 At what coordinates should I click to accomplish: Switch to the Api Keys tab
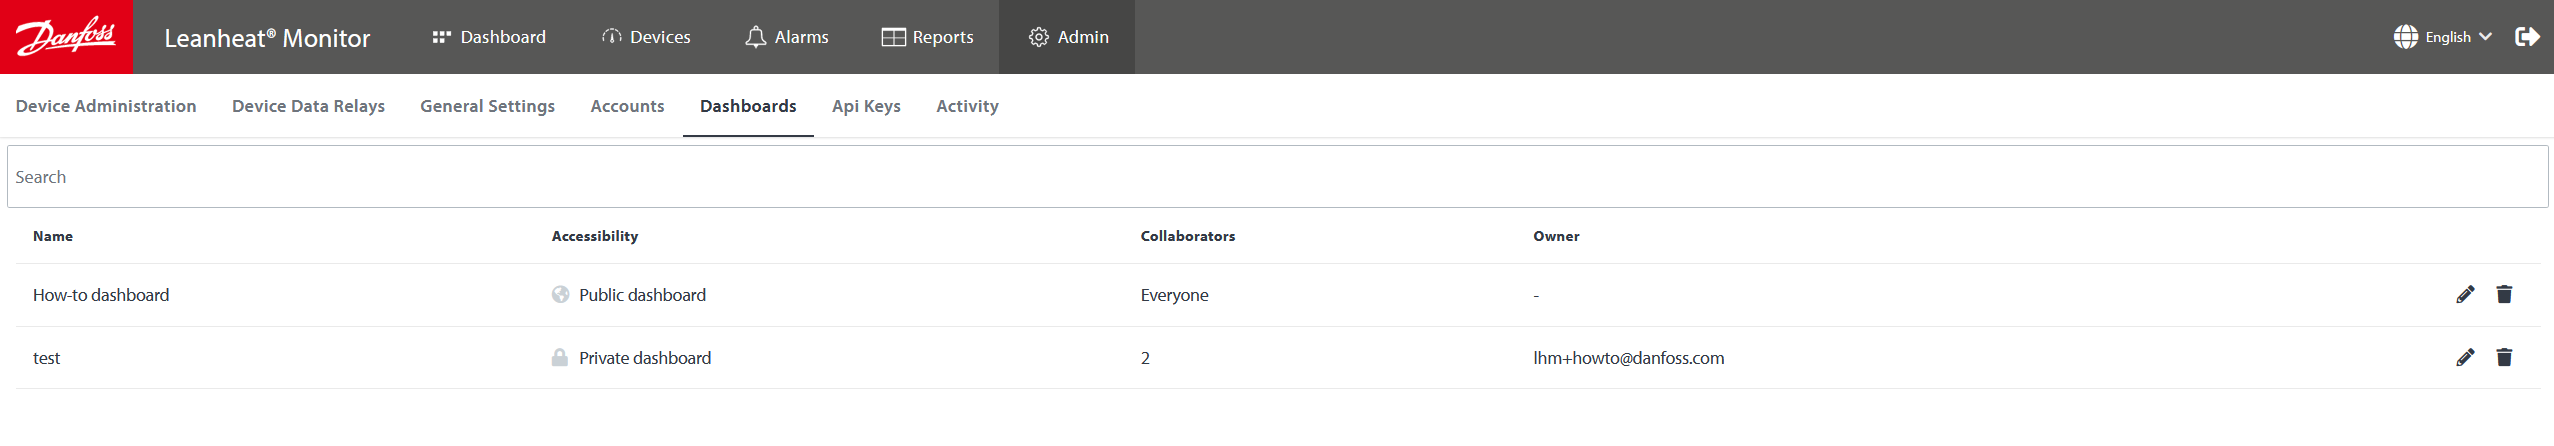[x=866, y=106]
